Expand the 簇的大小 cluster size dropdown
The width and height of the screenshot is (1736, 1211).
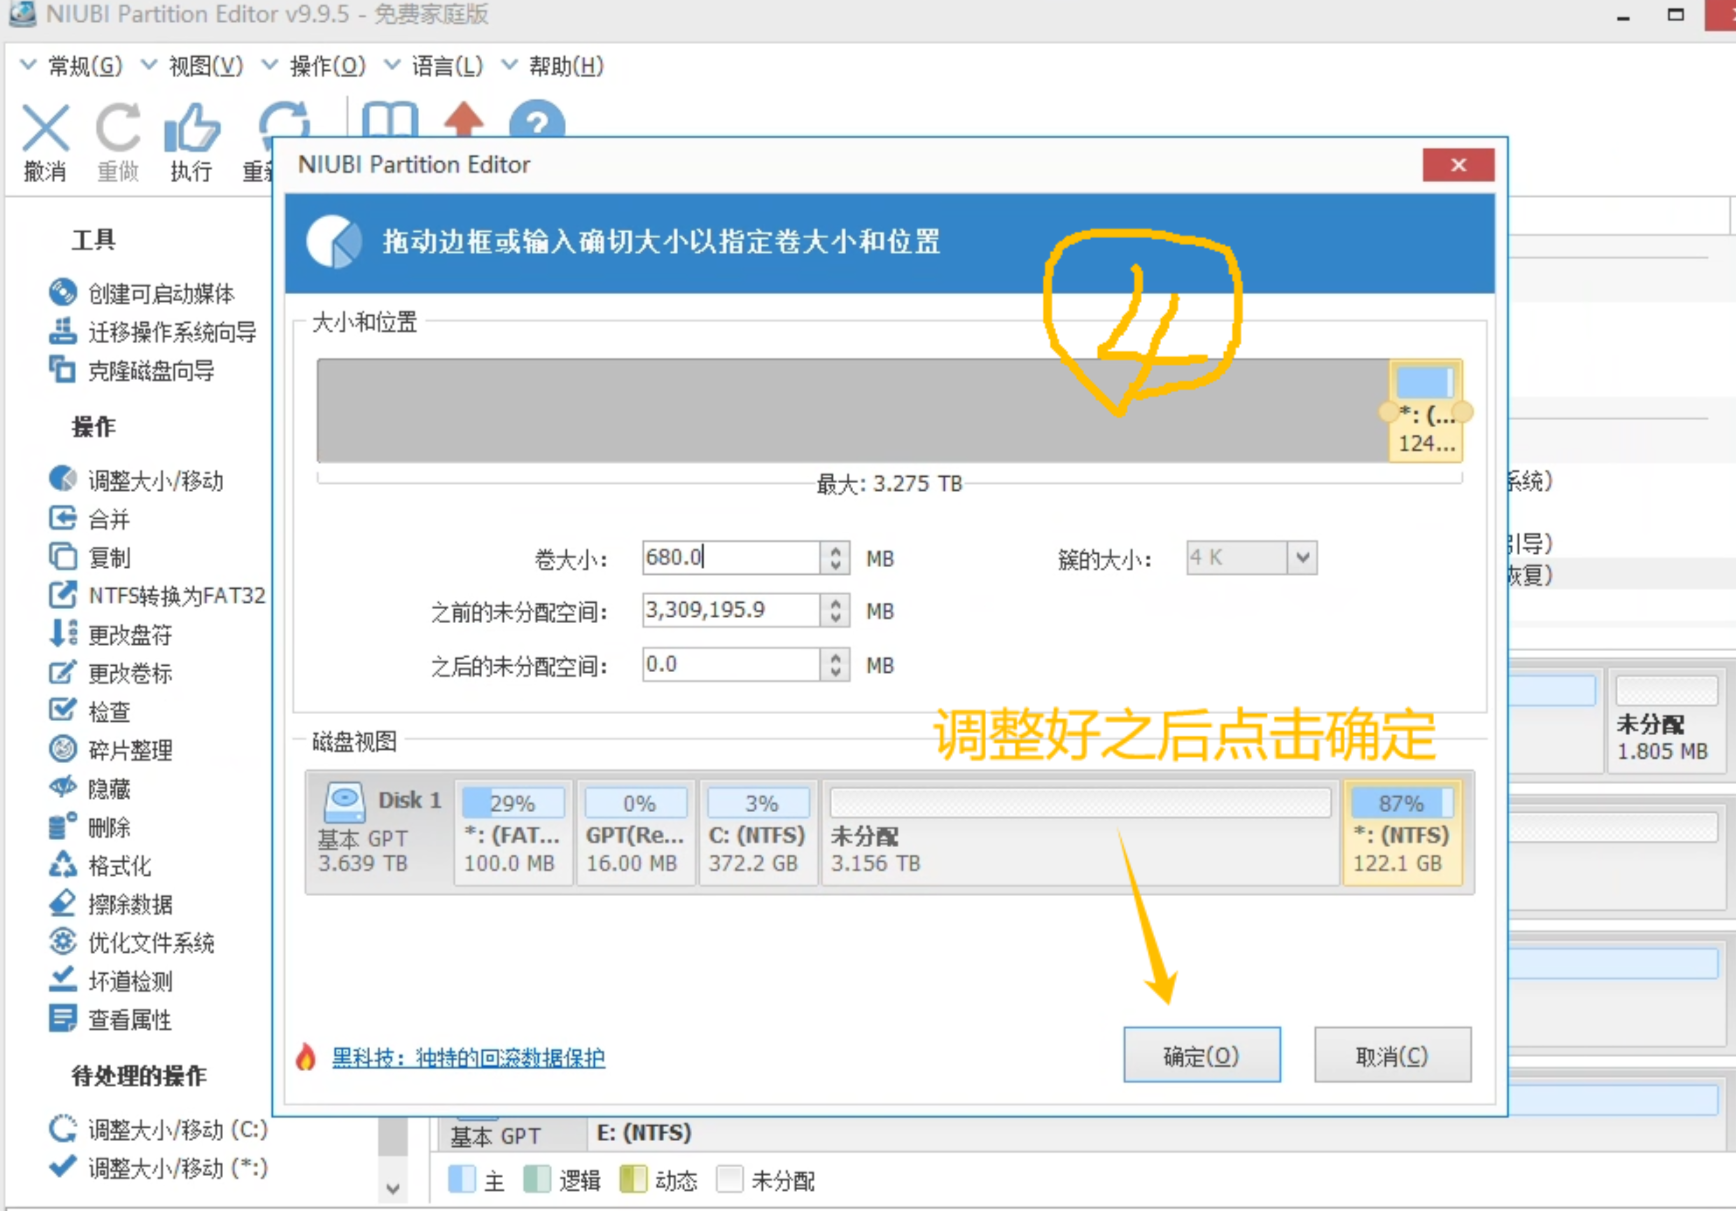[x=1302, y=557]
